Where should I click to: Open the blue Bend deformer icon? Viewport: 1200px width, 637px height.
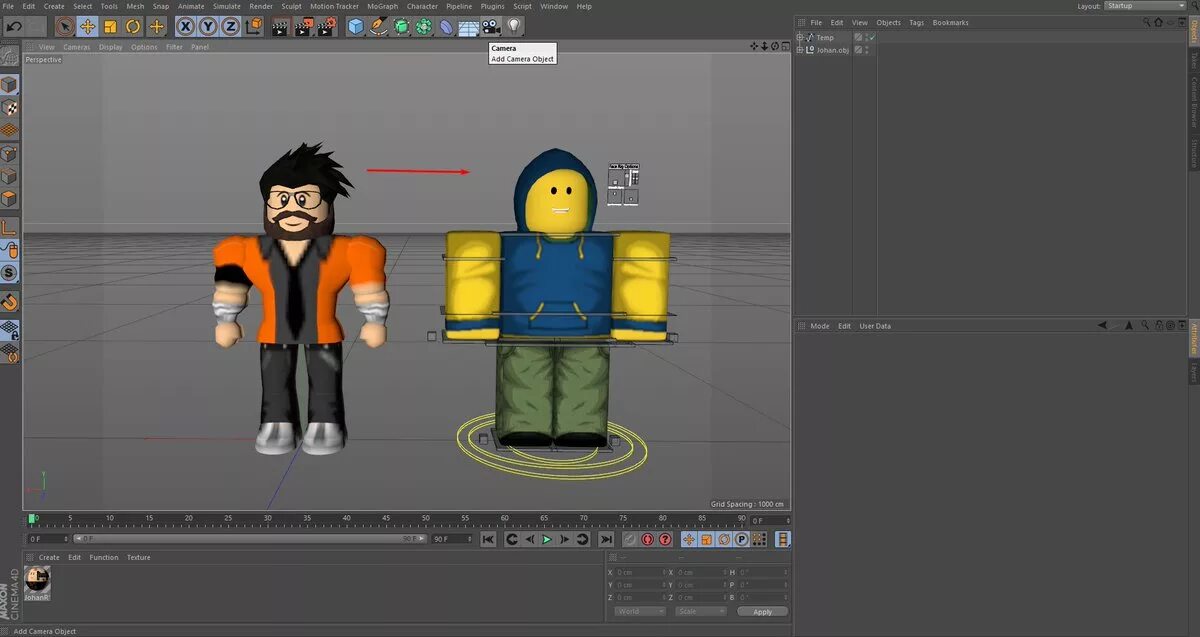(447, 26)
